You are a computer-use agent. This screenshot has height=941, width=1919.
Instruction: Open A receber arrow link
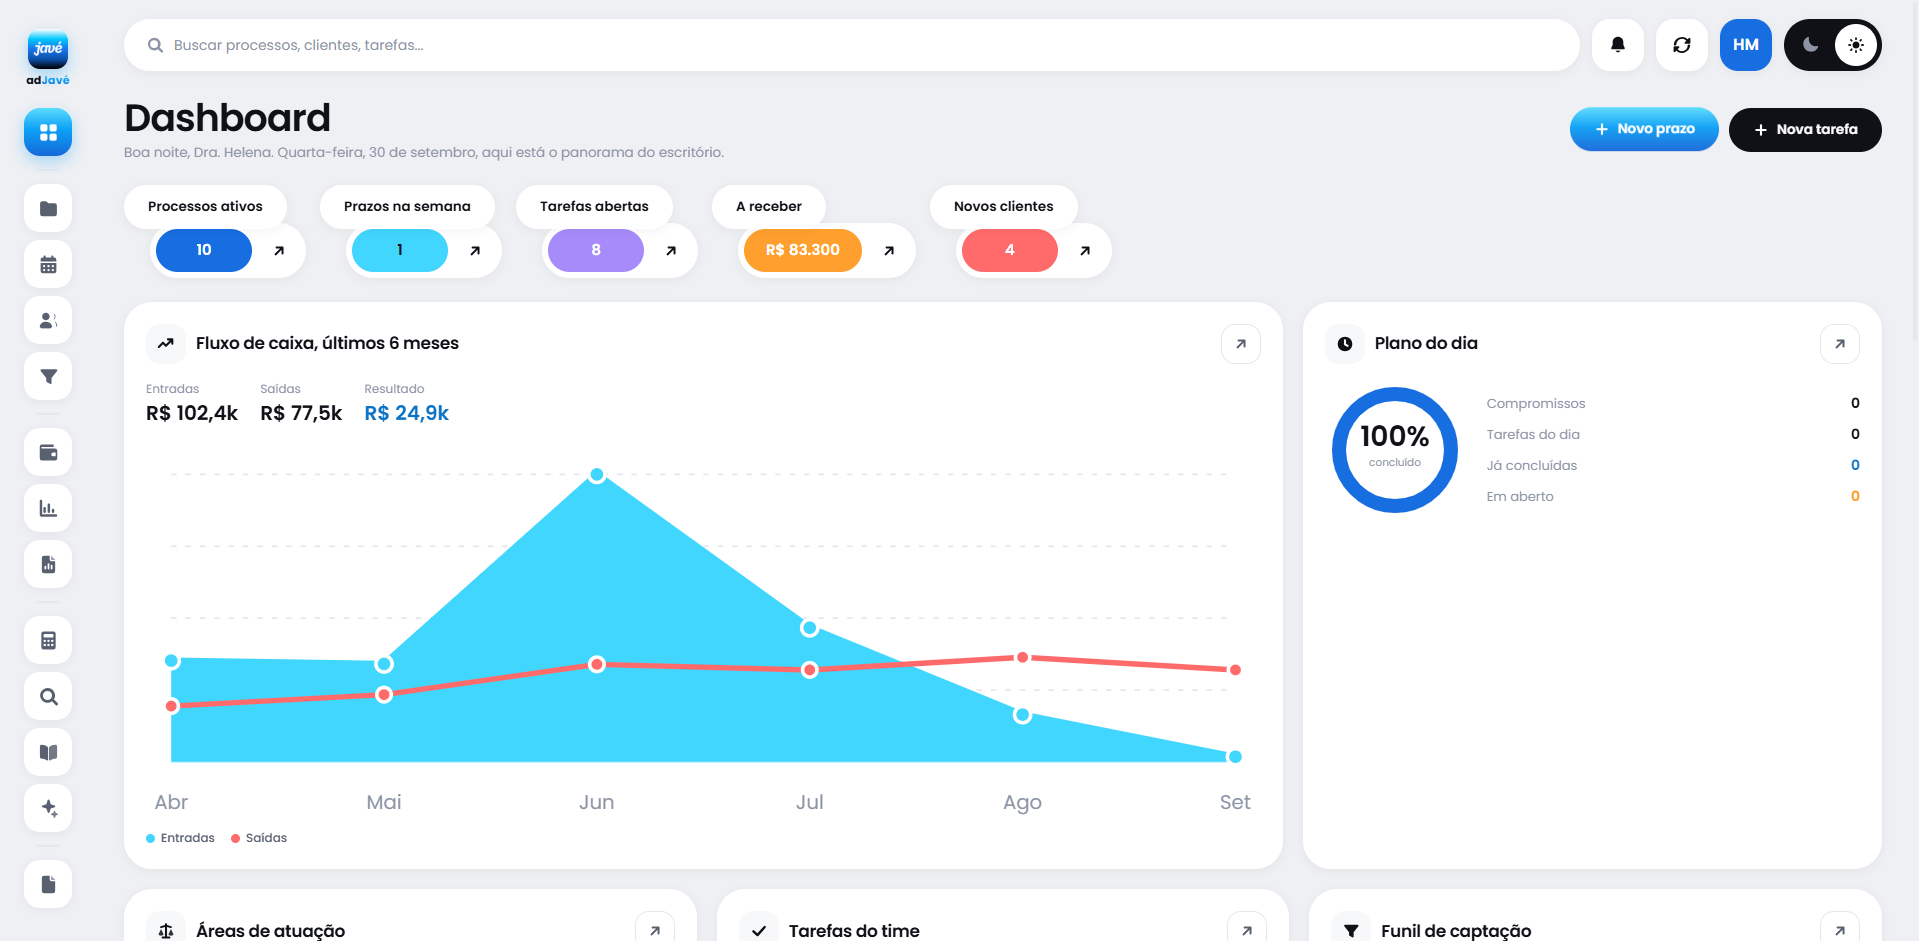[889, 250]
